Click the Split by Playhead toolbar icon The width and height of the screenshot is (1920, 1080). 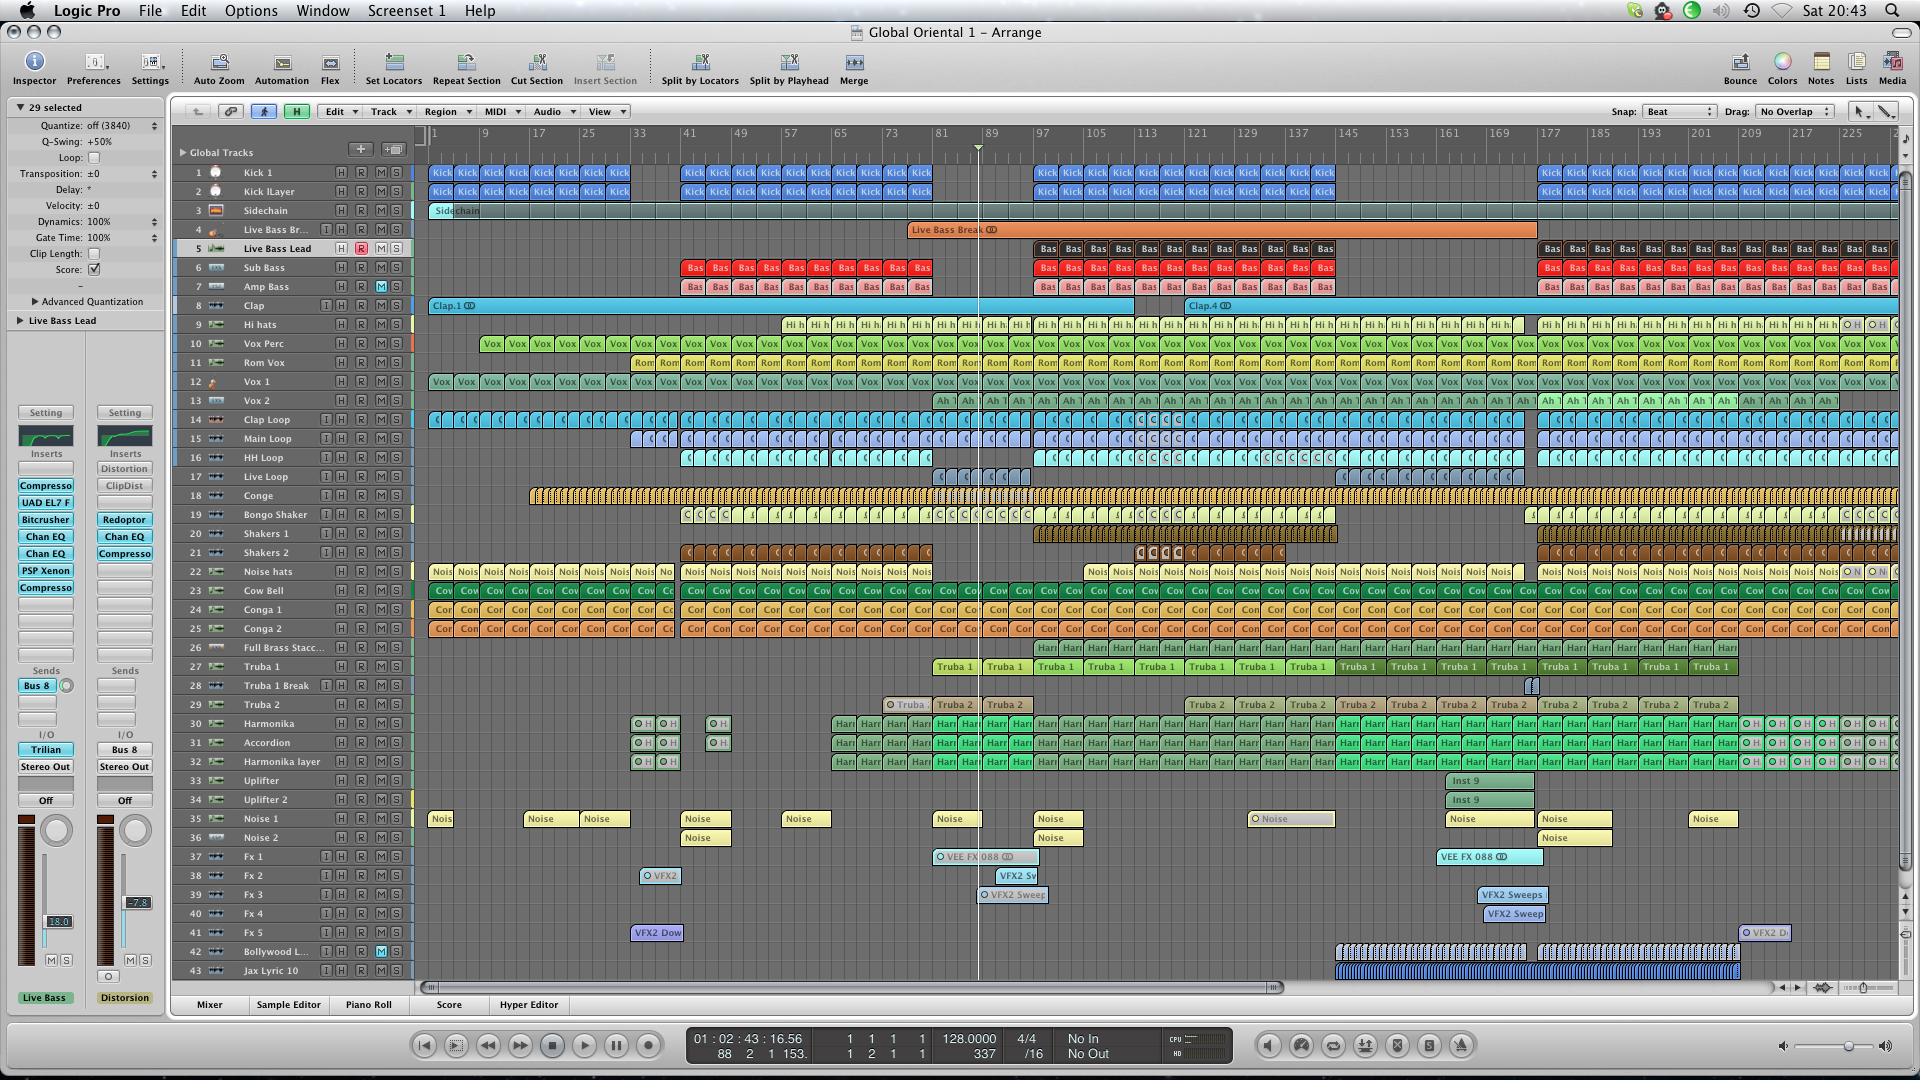pyautogui.click(x=789, y=63)
